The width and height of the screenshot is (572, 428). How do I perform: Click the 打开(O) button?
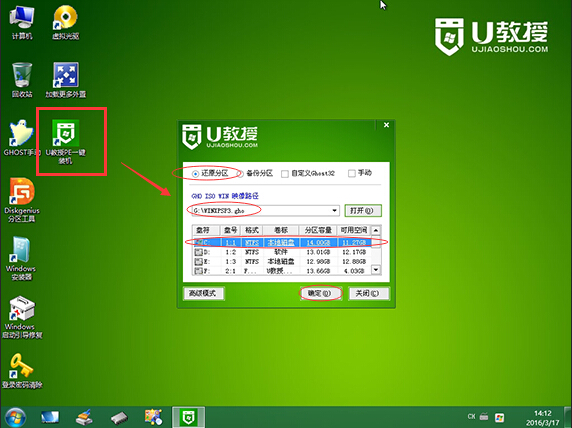click(x=363, y=211)
